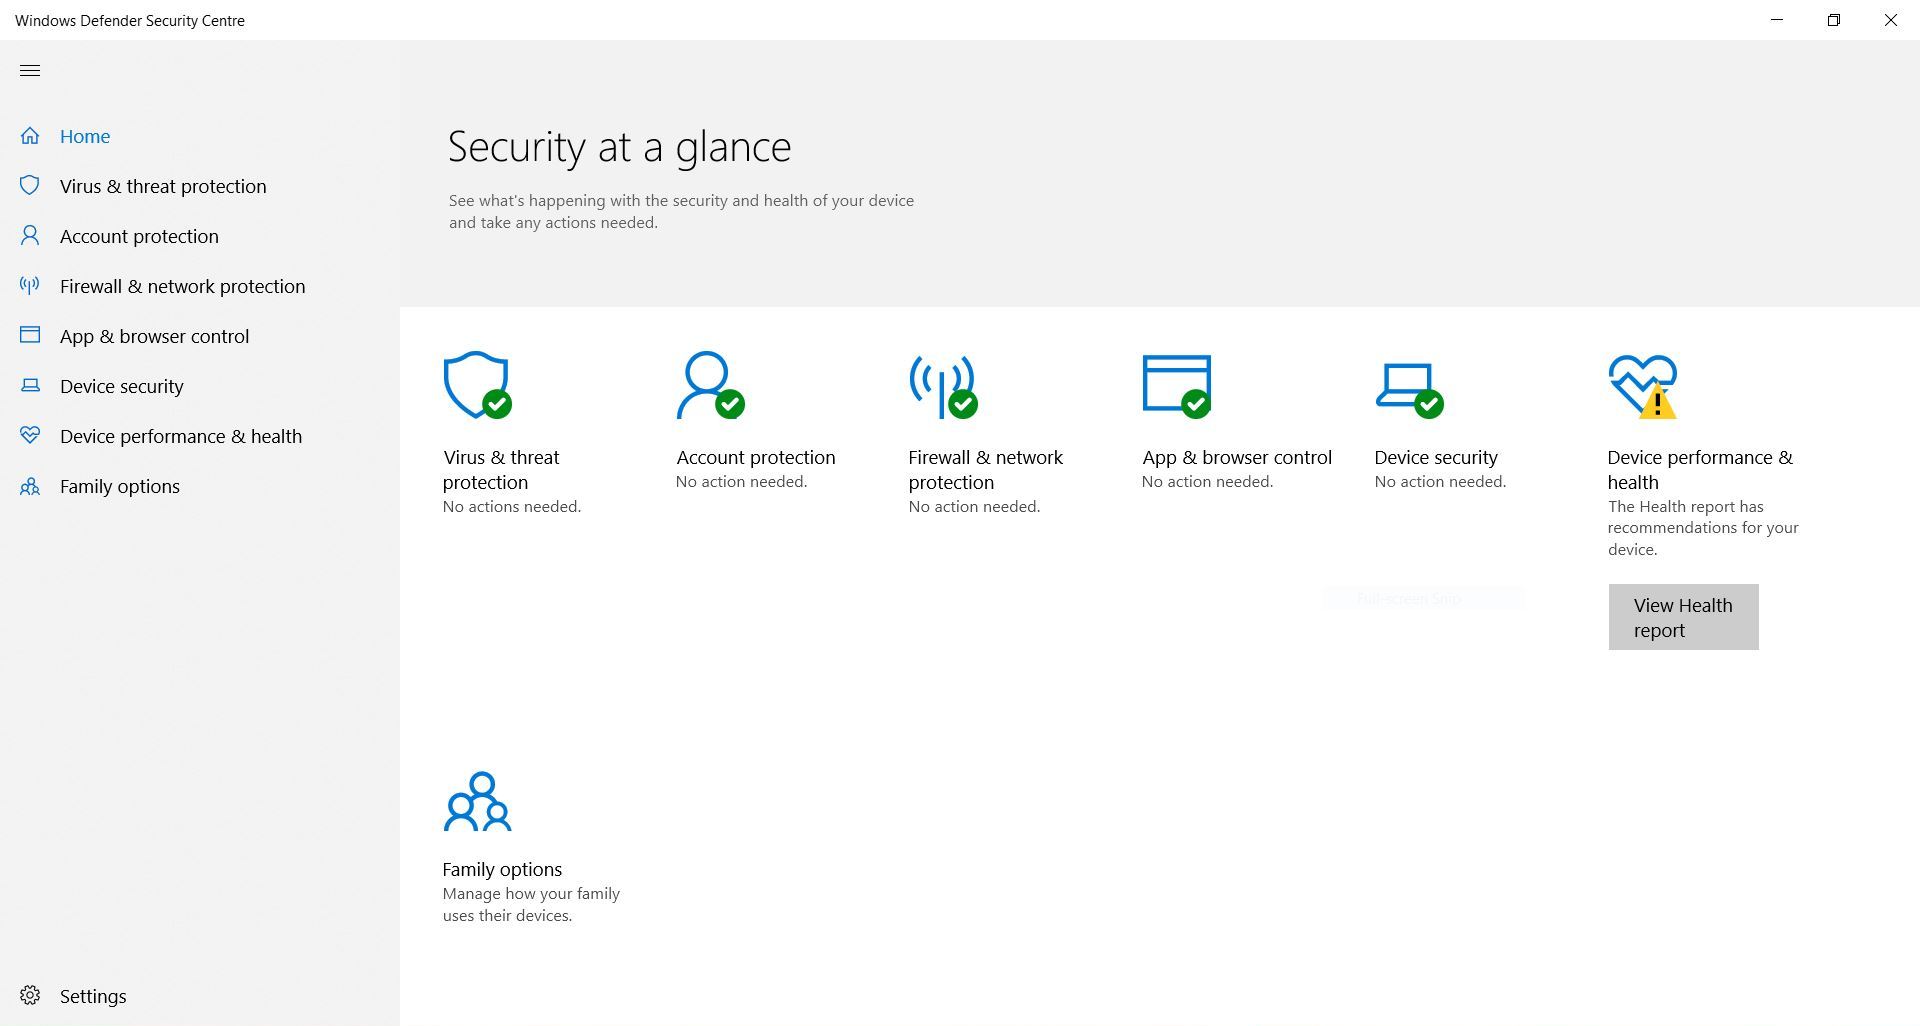Toggle the hamburger navigation menu
The width and height of the screenshot is (1920, 1026).
[30, 70]
